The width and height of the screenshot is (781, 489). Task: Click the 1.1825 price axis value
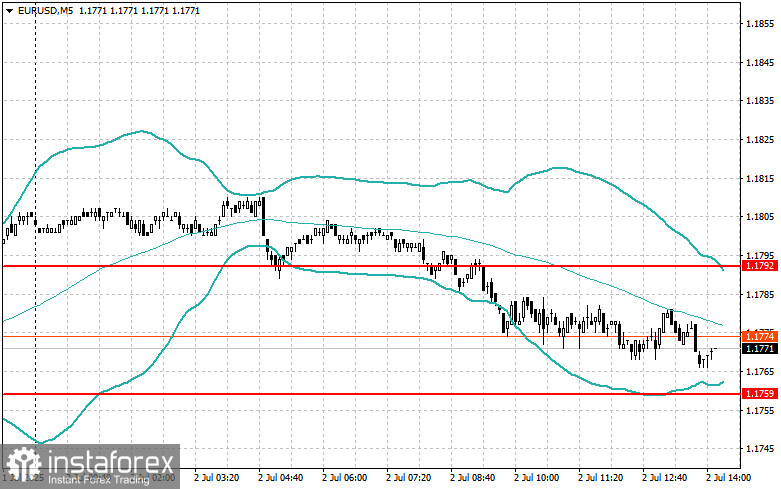760,139
